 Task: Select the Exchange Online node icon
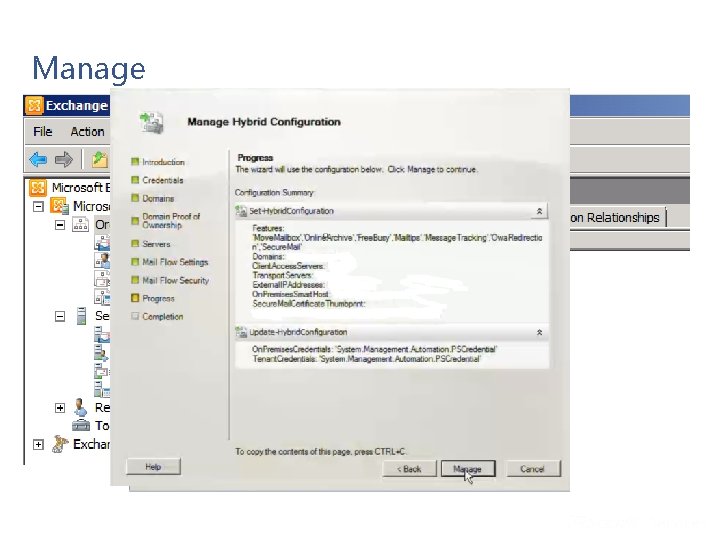pyautogui.click(x=60, y=444)
